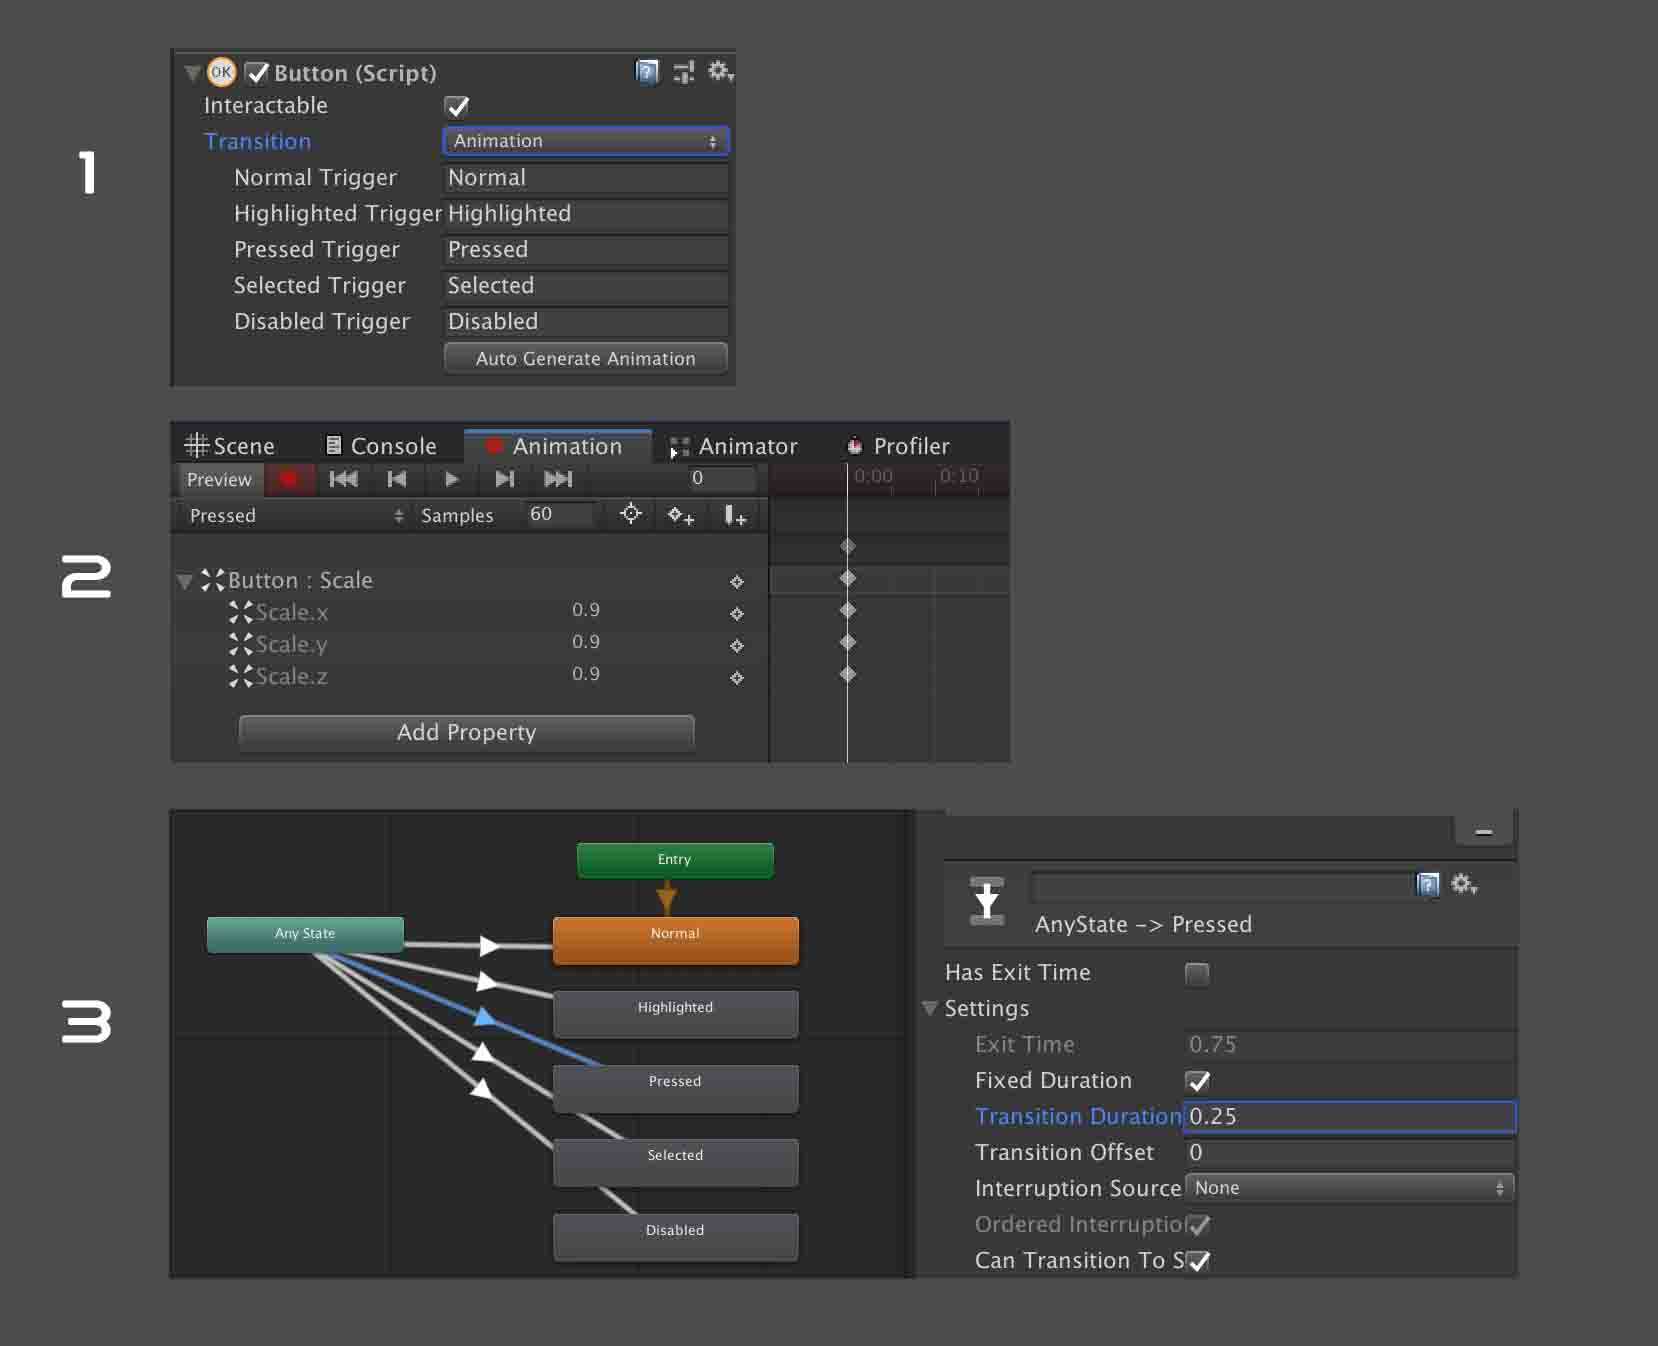Jump to the first frame in Animation window
Viewport: 1658px width, 1346px height.
coord(343,480)
